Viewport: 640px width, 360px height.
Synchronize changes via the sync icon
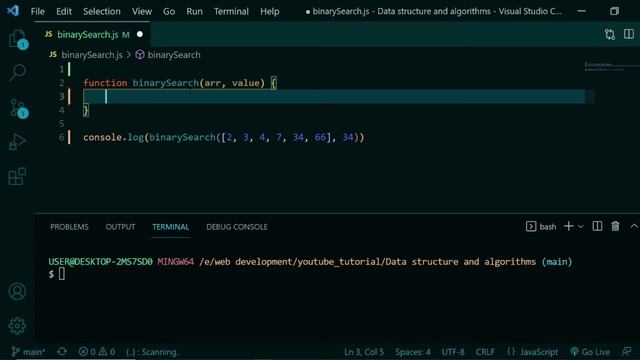coord(62,351)
